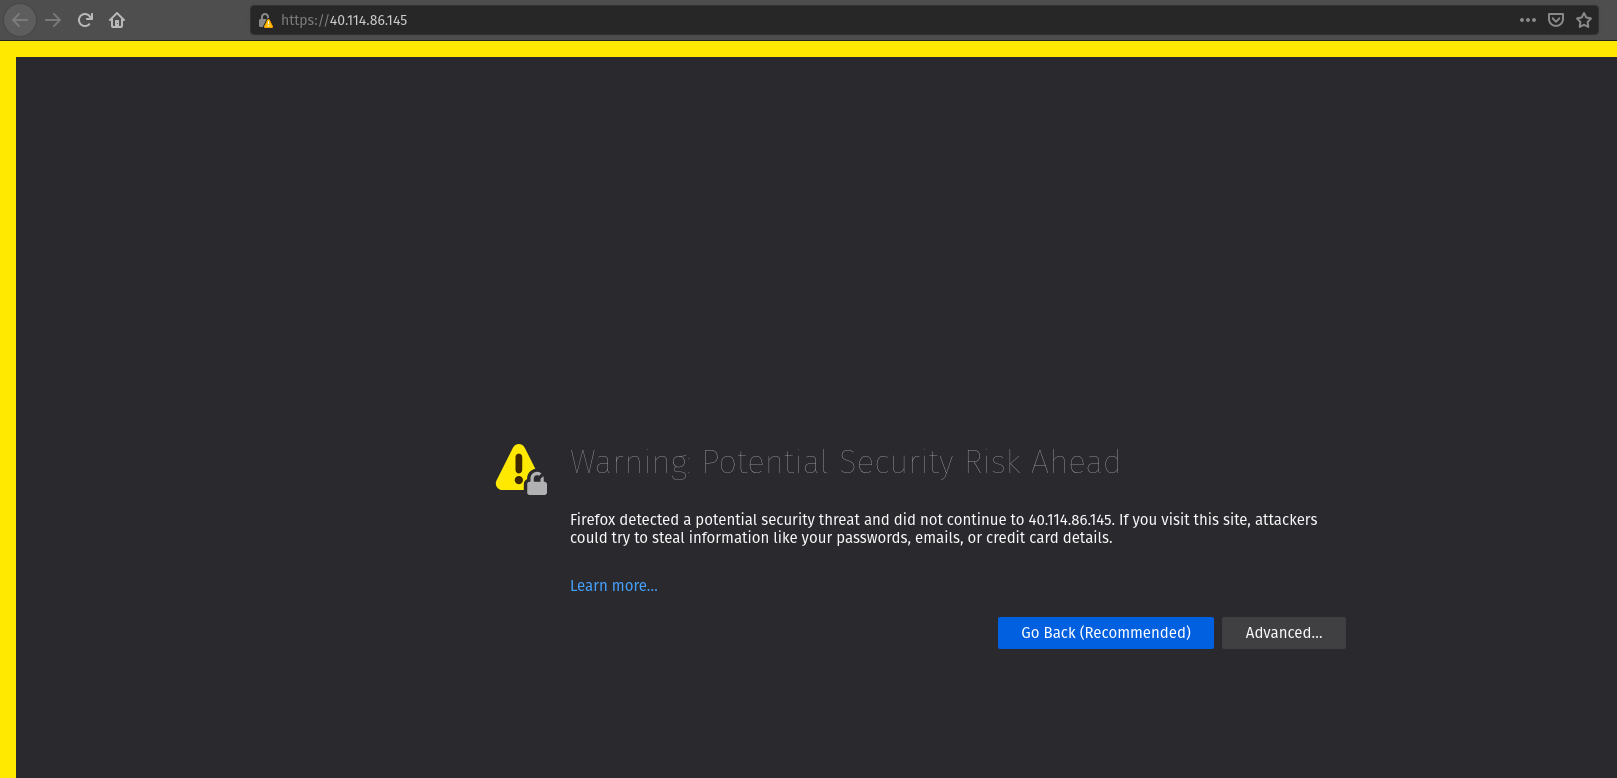Reload the current page
Viewport: 1617px width, 778px height.
point(85,20)
